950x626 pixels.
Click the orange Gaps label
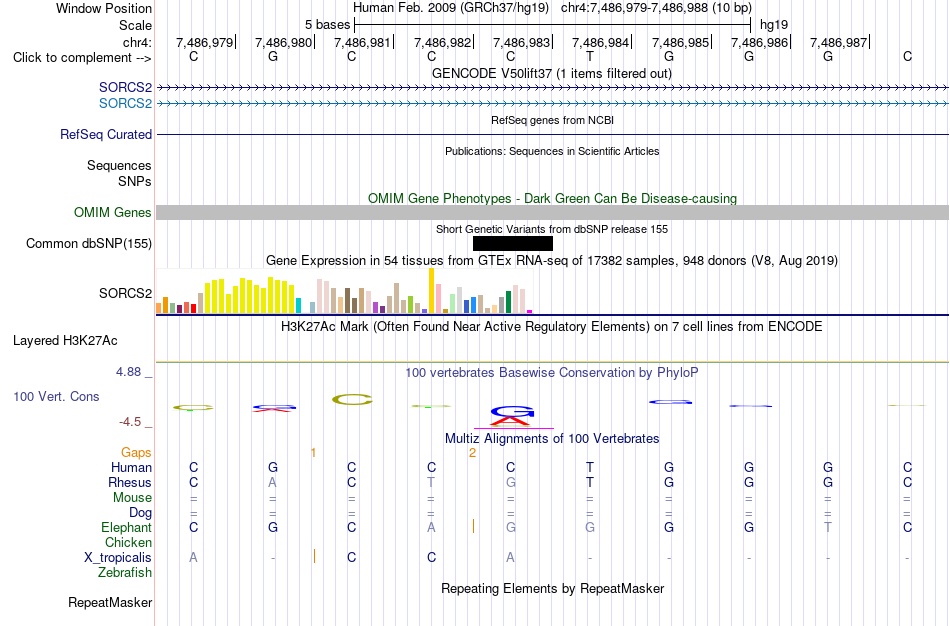point(136,453)
